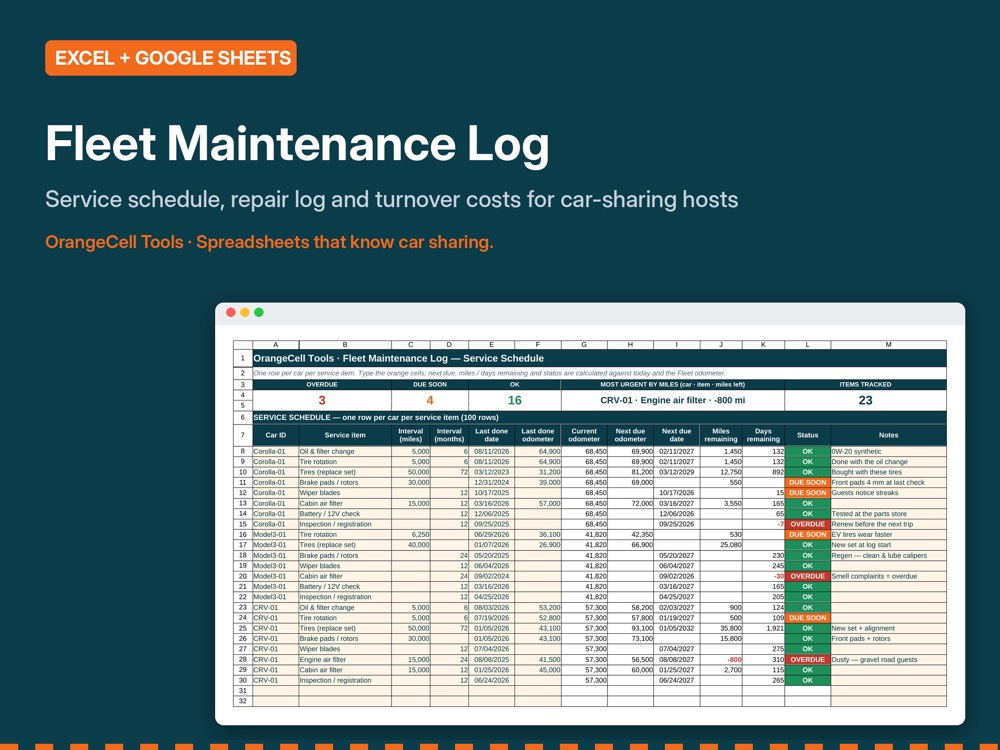Click the 'Next due odometer' column heading

(630, 435)
